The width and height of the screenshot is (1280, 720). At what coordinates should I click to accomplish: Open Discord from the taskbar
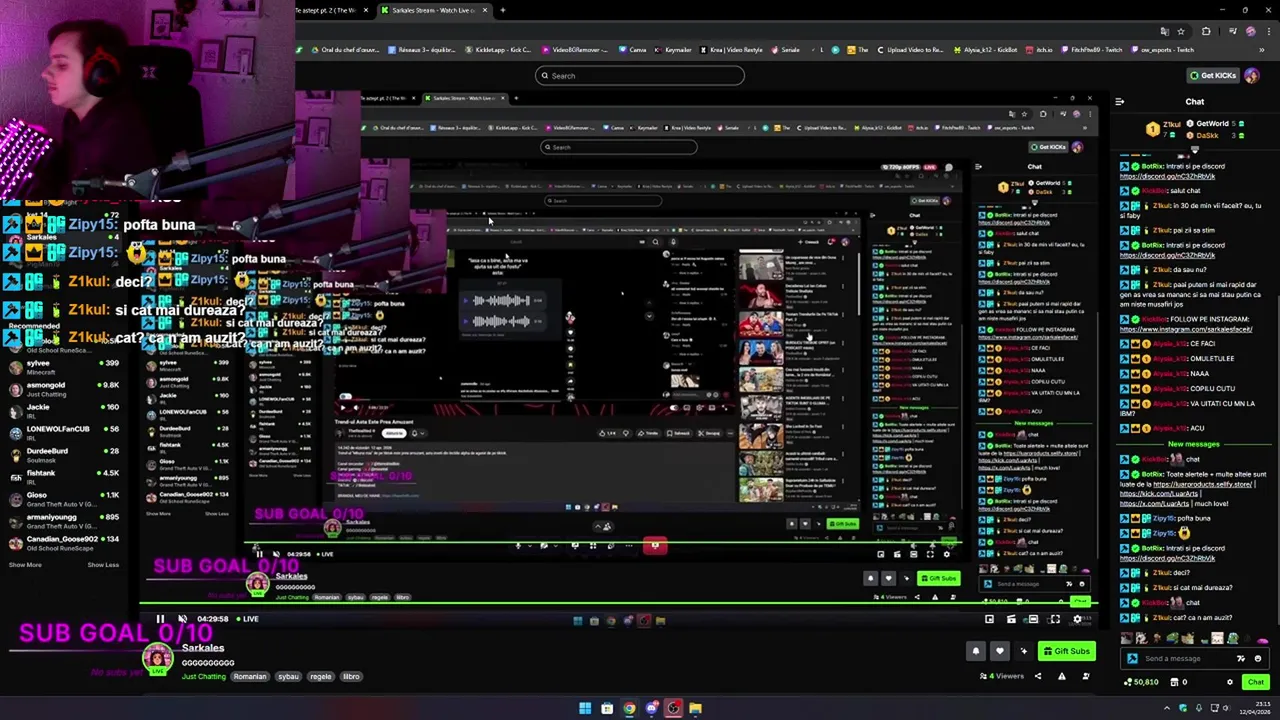tap(651, 709)
